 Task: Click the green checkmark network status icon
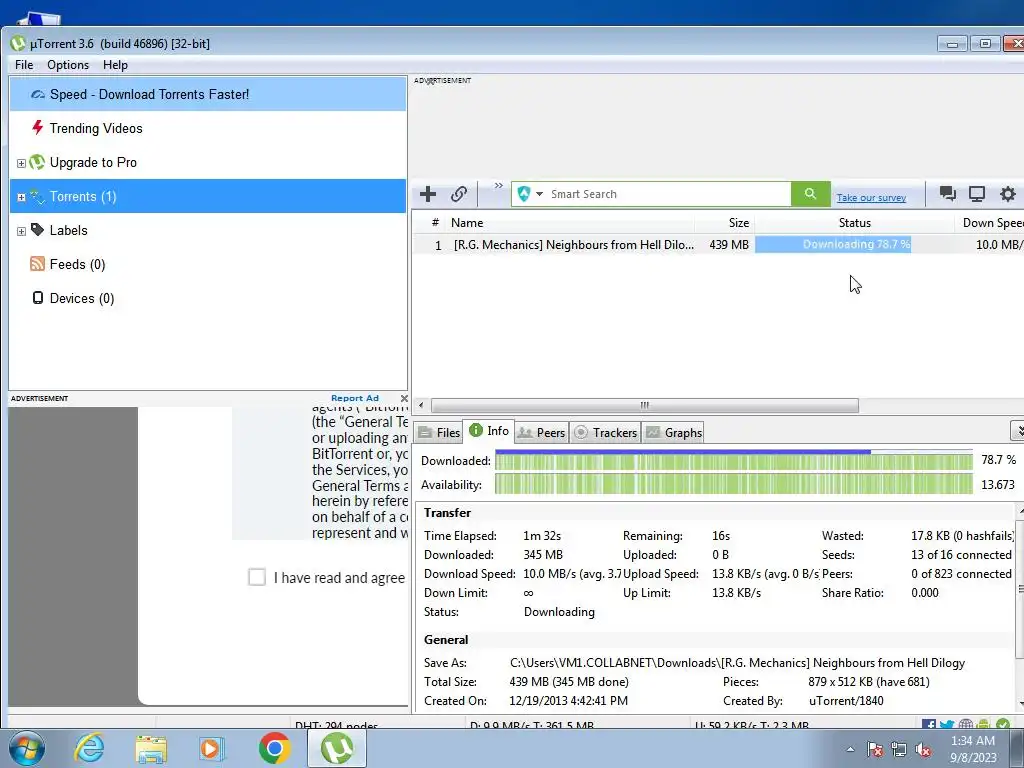coord(1003,724)
